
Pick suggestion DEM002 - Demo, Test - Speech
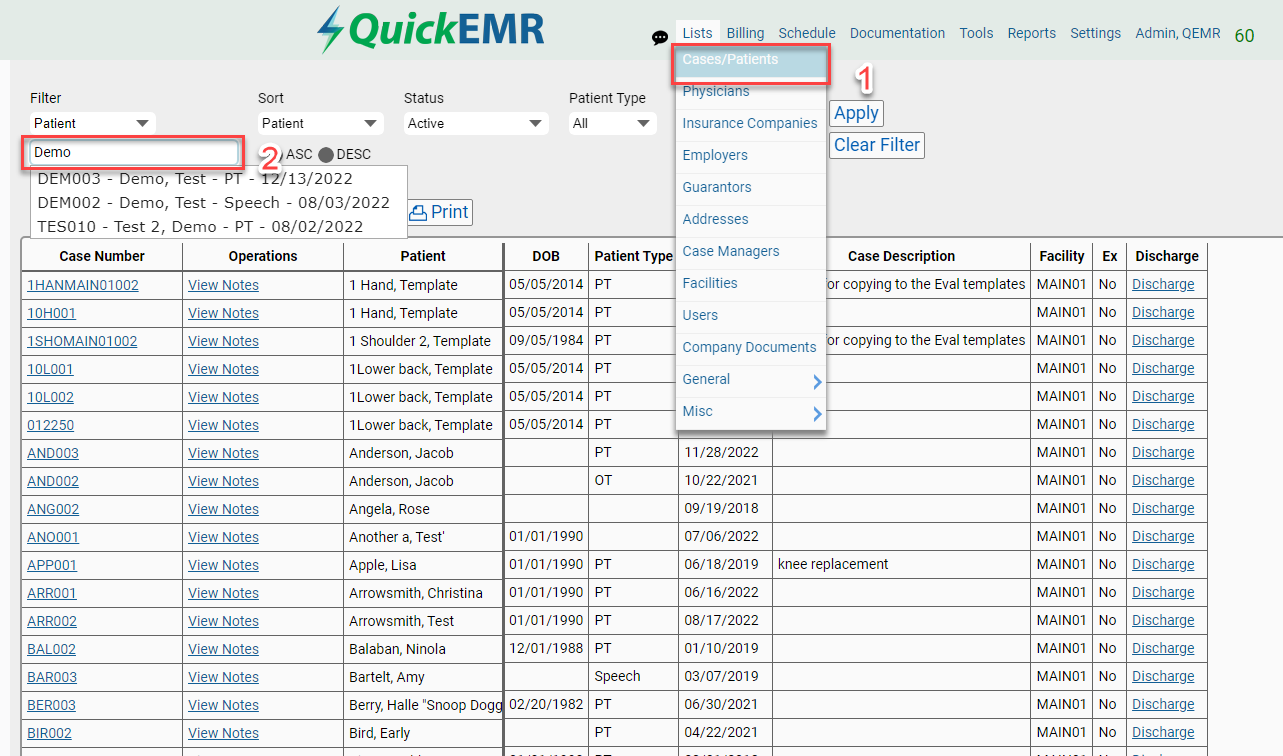(x=219, y=202)
